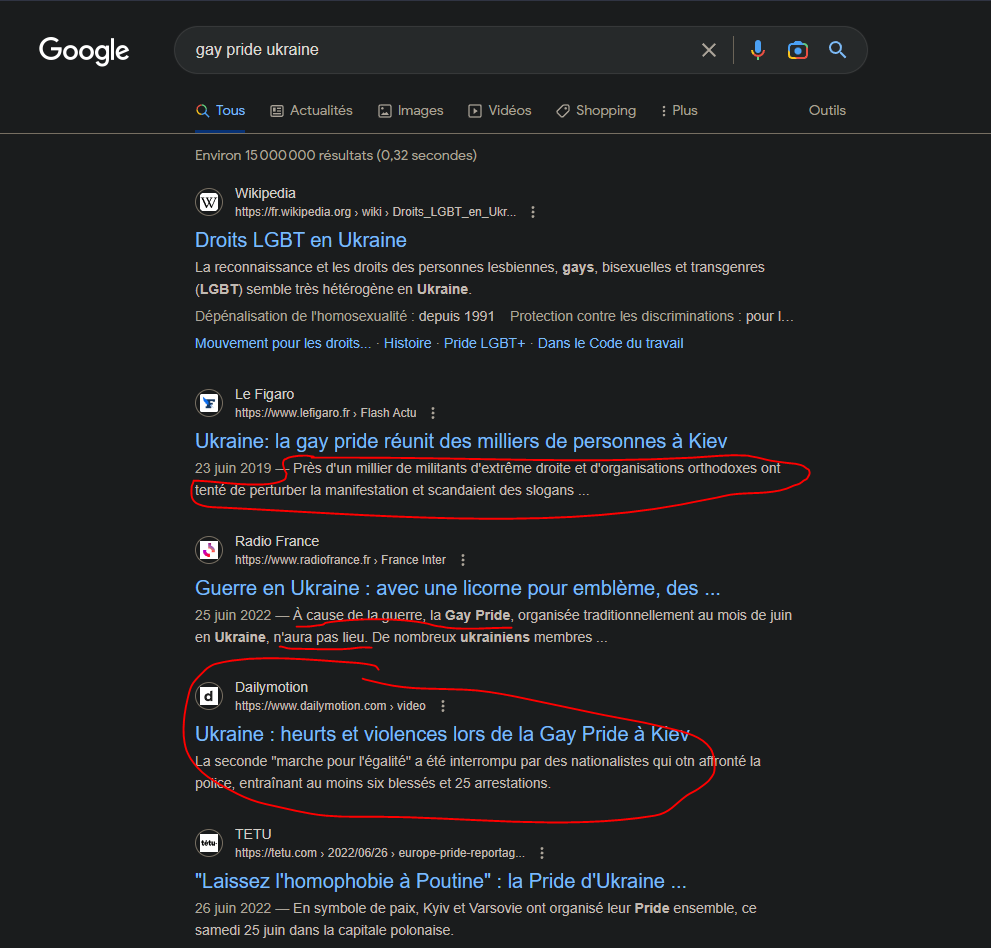991x948 pixels.
Task: Click the TETU favicon
Action: [x=209, y=843]
